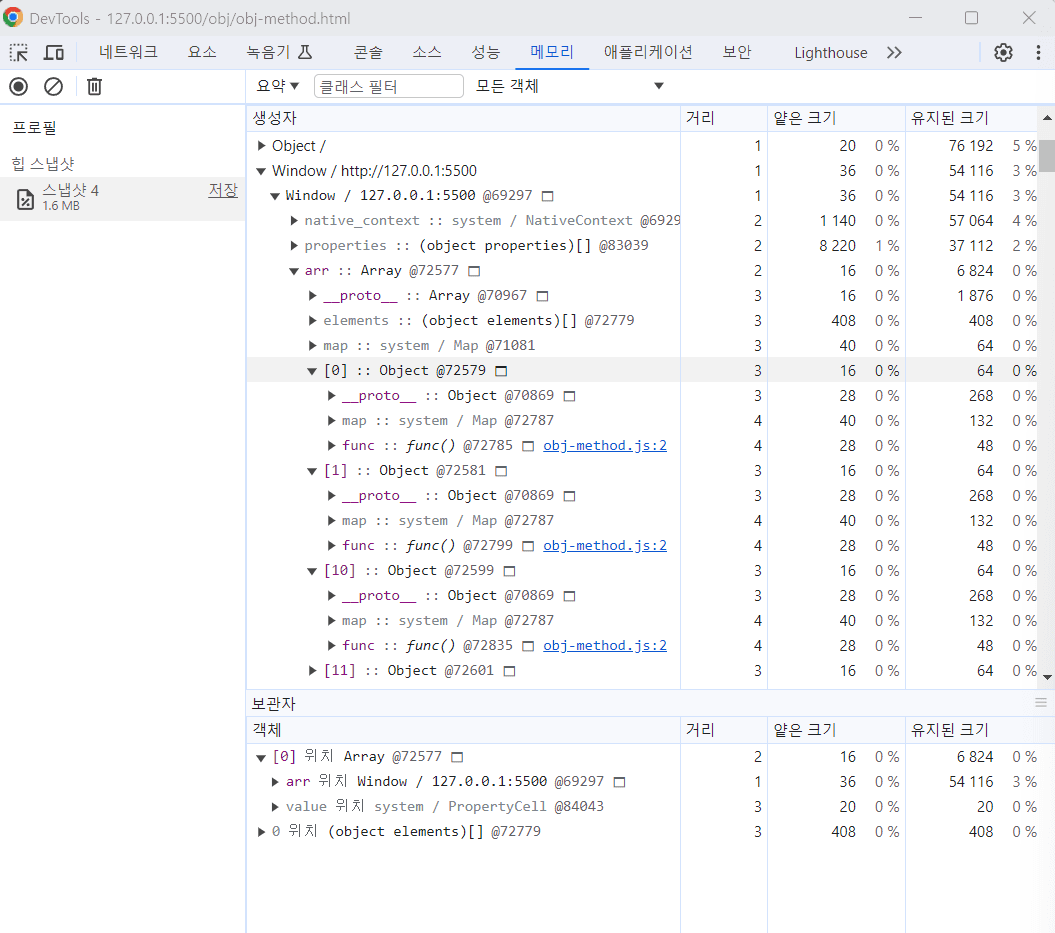Expand the [11] Object node
The image size is (1055, 933).
click(x=311, y=670)
